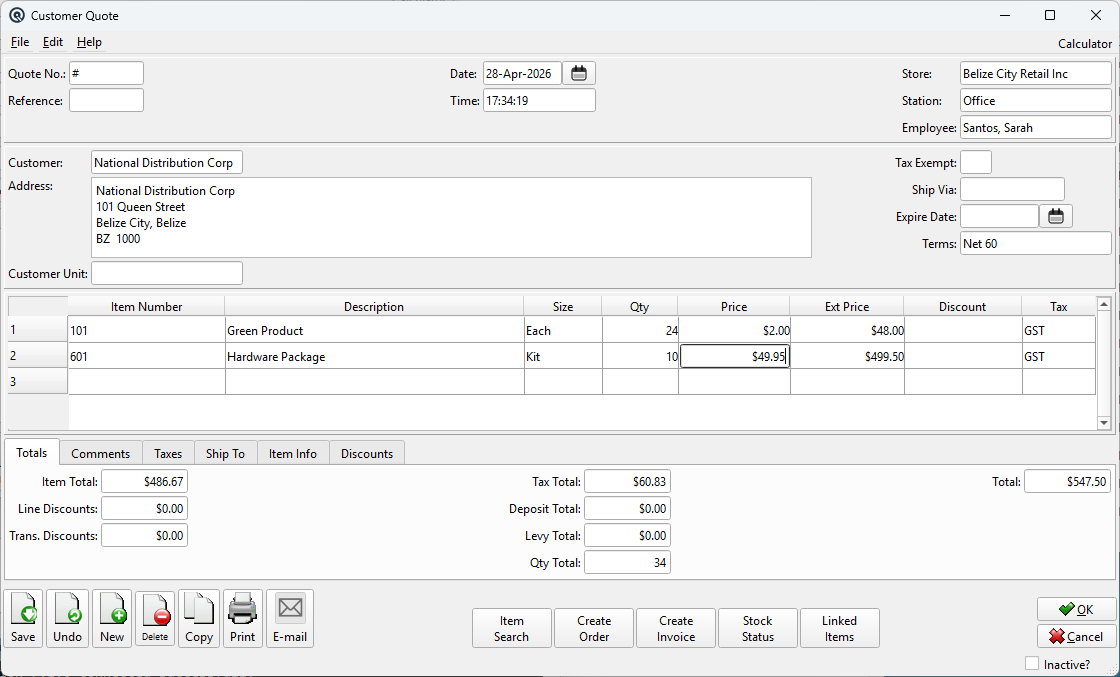The height and width of the screenshot is (677, 1120).
Task: Click the Total field showing $547.50
Action: (1068, 482)
